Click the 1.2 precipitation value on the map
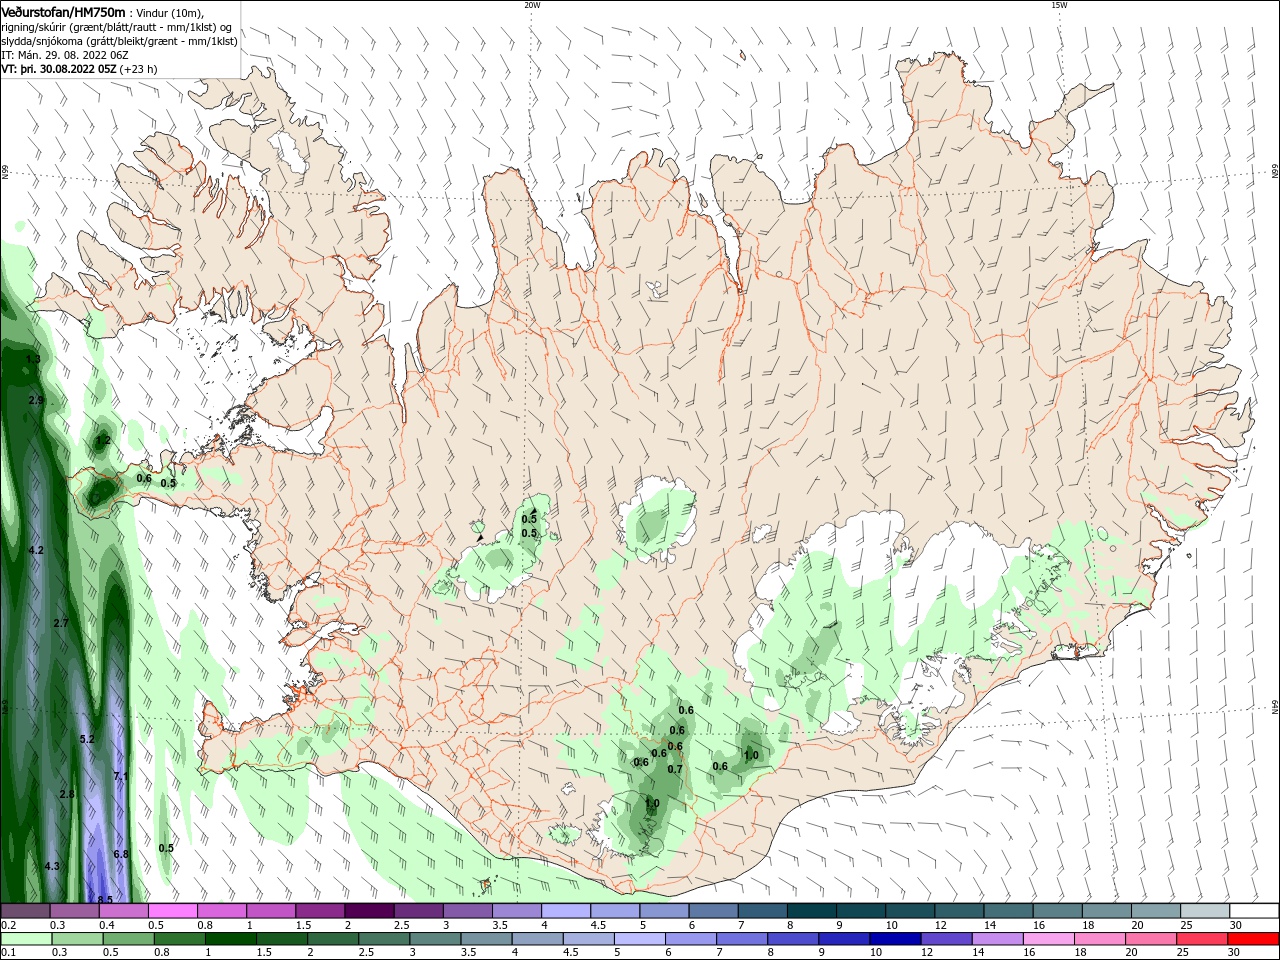 [x=103, y=440]
